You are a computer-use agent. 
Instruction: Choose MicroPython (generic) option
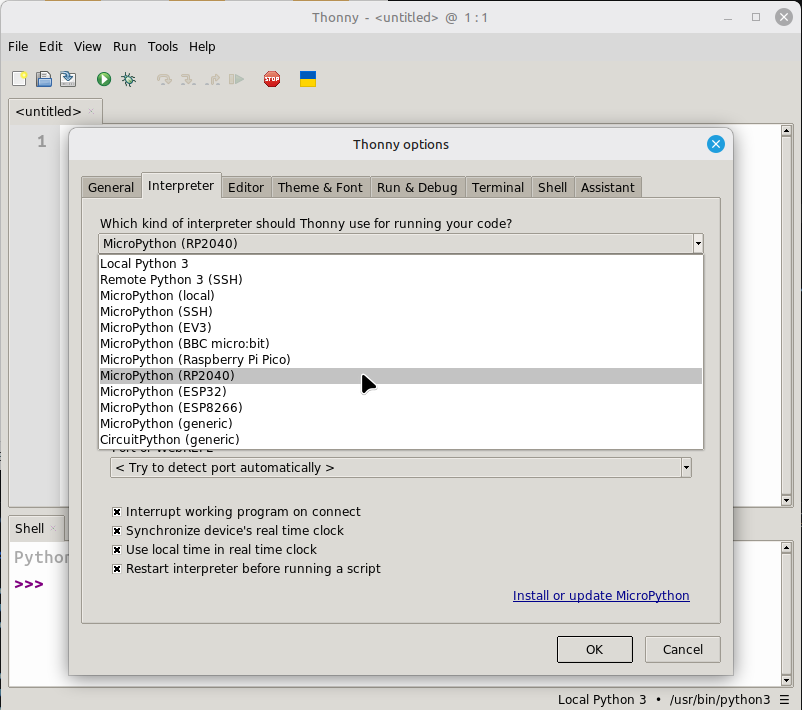pyautogui.click(x=400, y=424)
